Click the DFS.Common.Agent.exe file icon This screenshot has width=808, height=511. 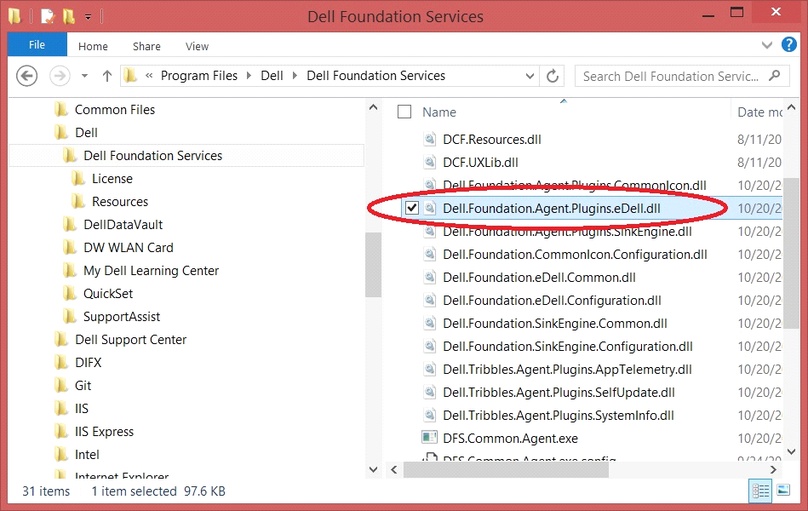[430, 438]
